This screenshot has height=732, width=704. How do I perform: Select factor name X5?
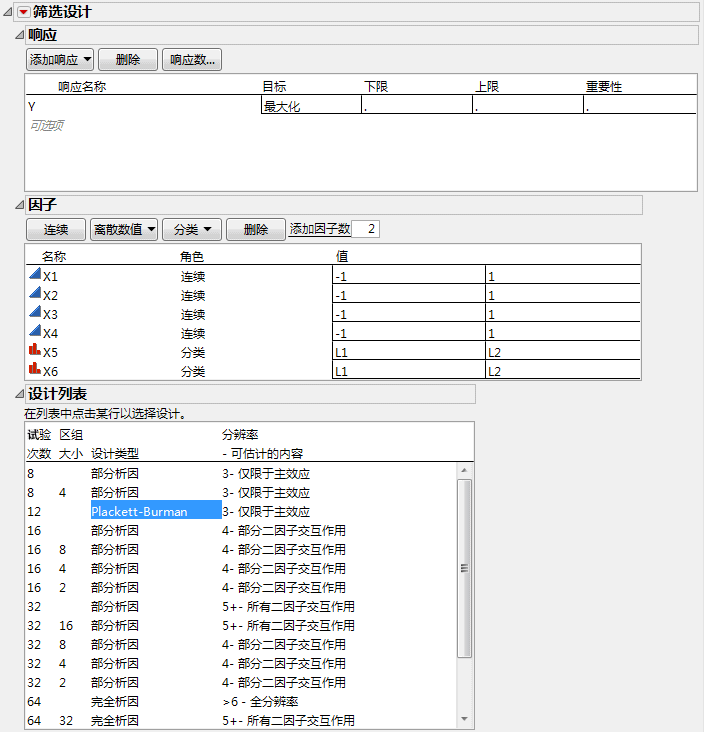point(50,352)
